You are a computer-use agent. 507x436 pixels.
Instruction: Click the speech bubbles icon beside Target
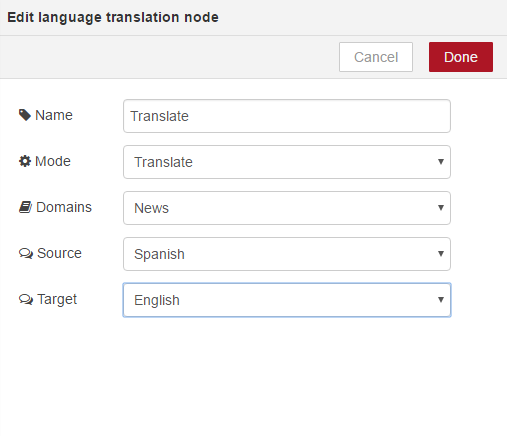[26, 299]
